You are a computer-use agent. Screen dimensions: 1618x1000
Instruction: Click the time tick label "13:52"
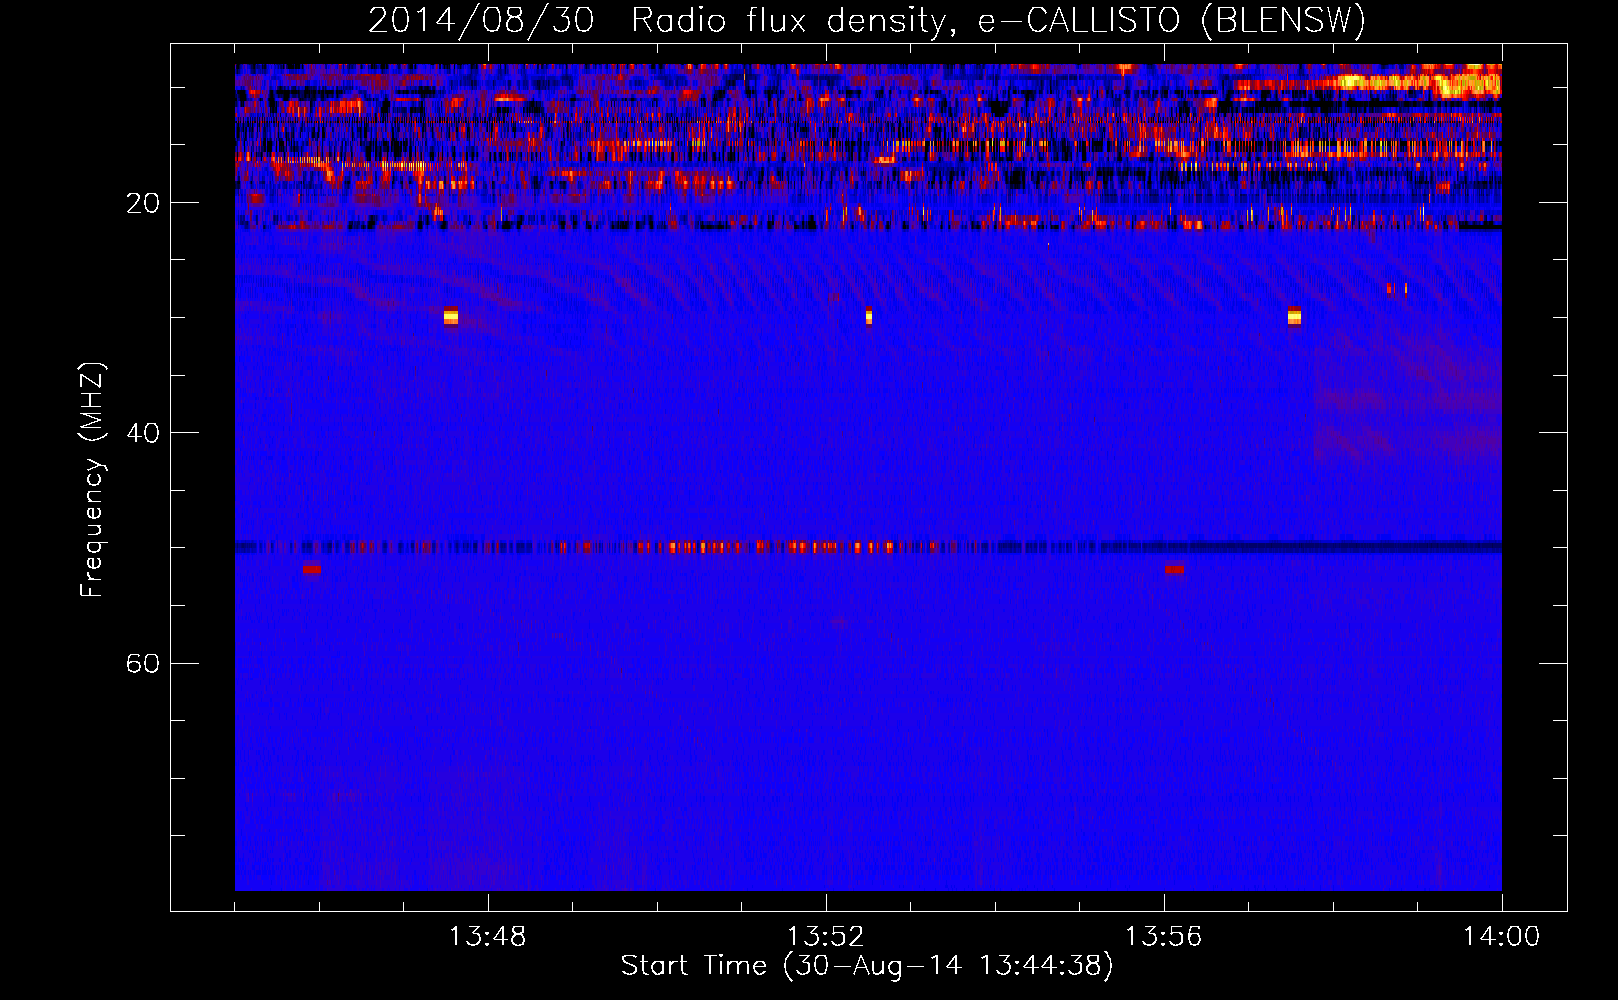point(825,937)
